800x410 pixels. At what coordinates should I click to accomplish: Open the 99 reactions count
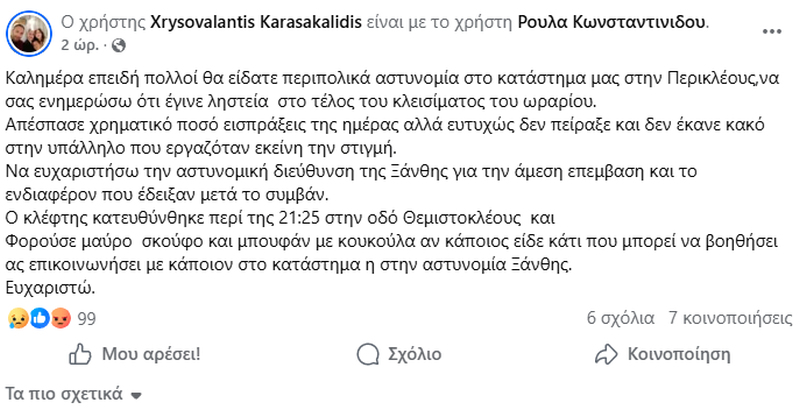[x=86, y=318]
